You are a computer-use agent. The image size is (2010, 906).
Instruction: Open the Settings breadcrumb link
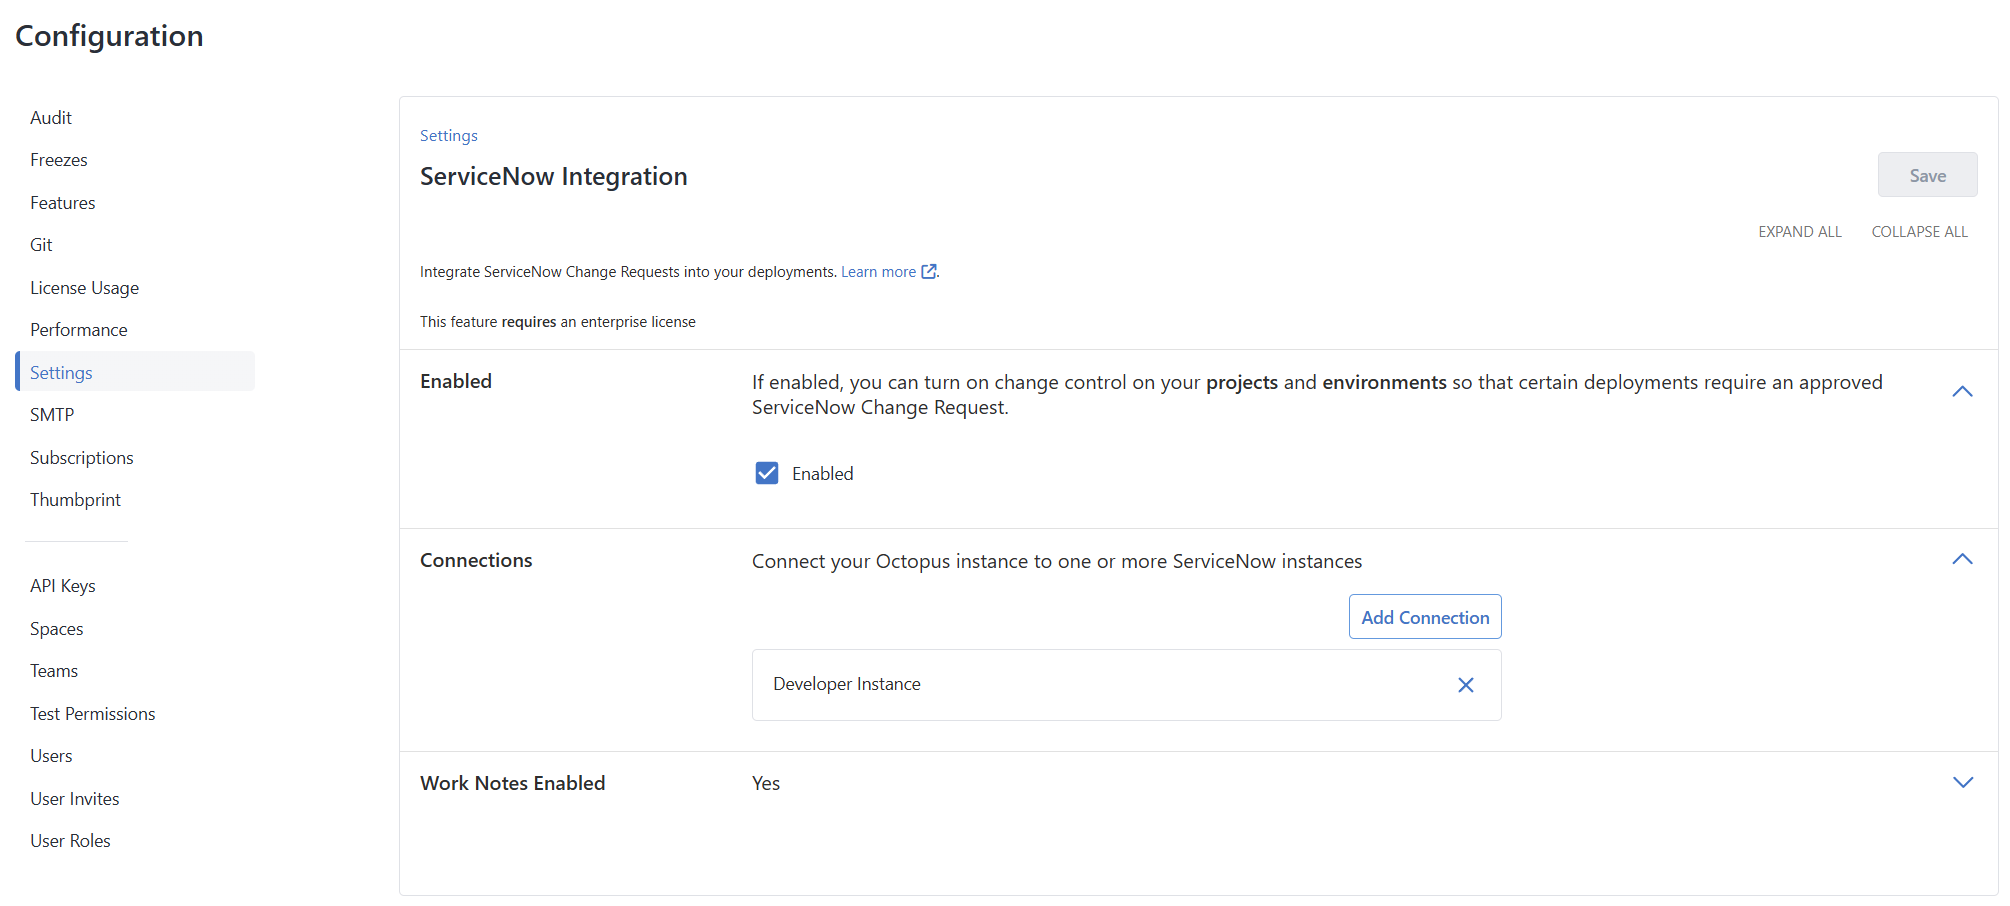click(448, 135)
